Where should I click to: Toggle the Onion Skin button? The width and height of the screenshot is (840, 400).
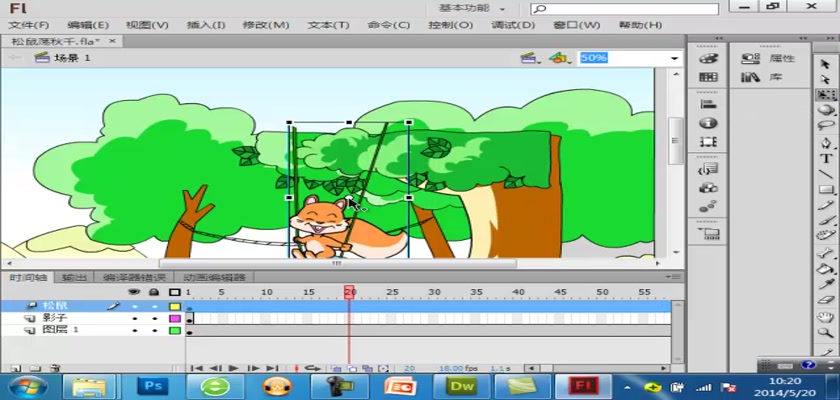(336, 368)
